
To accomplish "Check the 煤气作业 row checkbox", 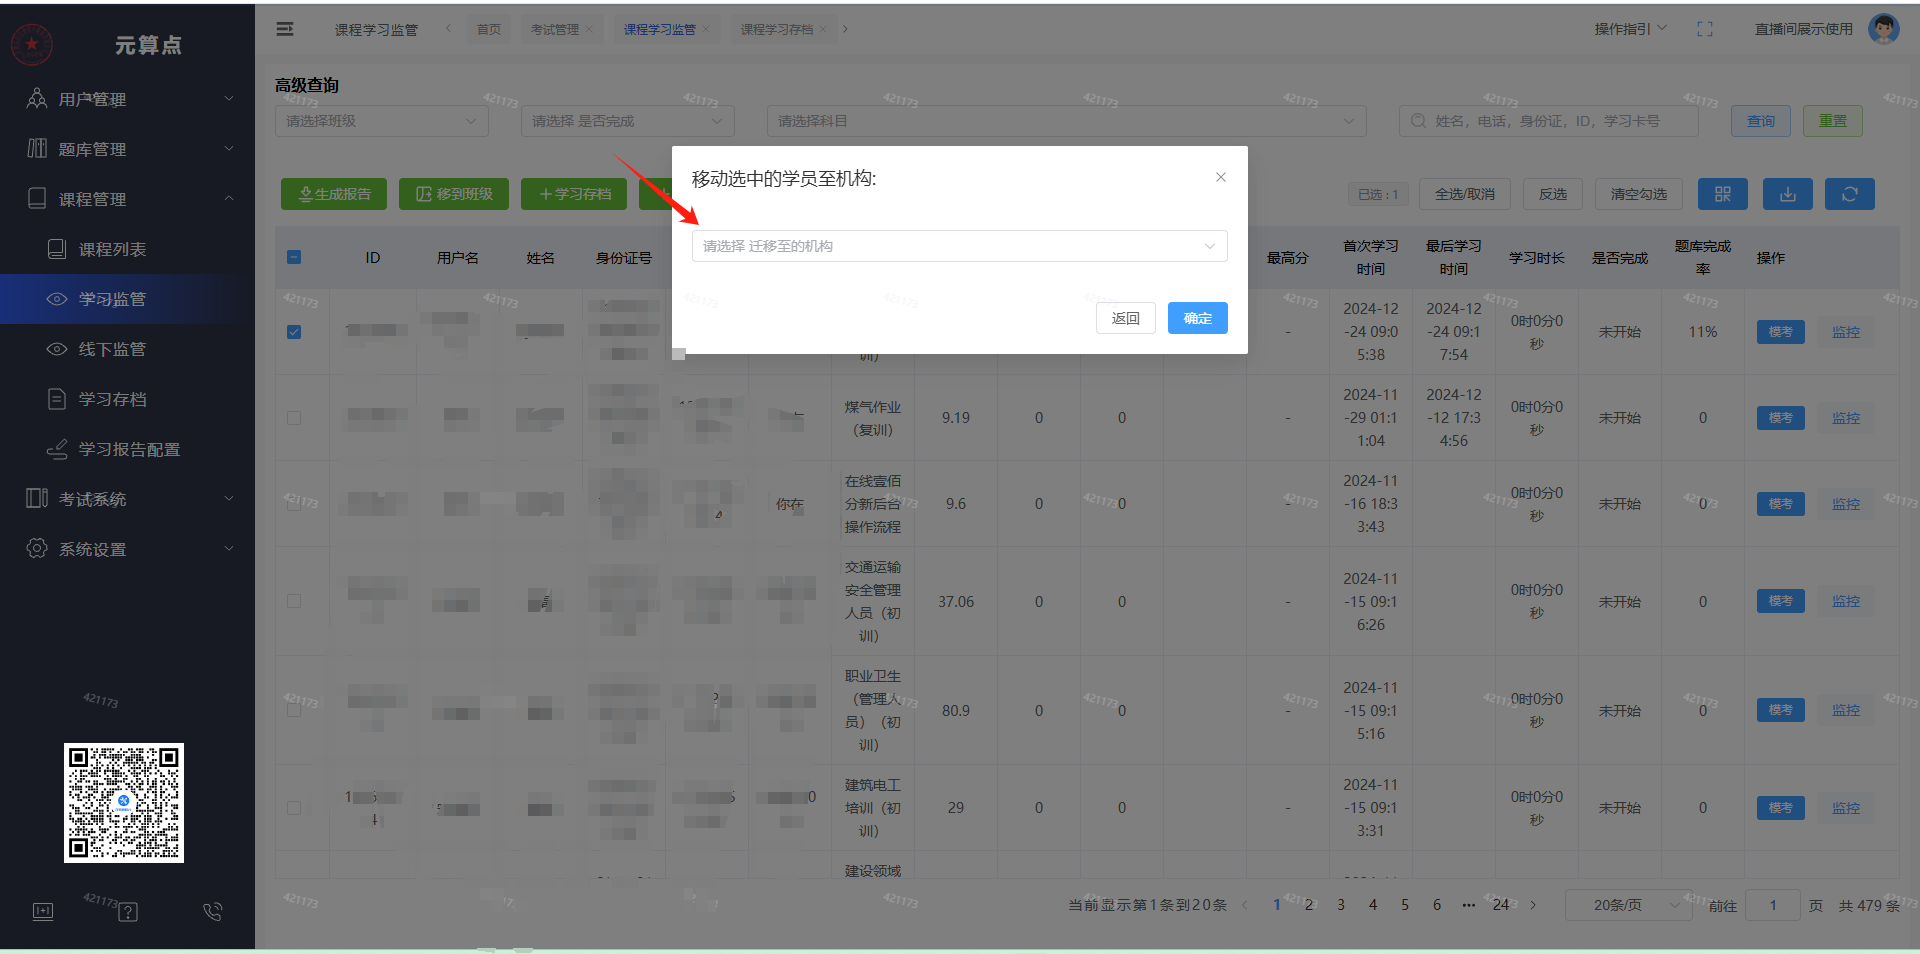I will coord(294,418).
